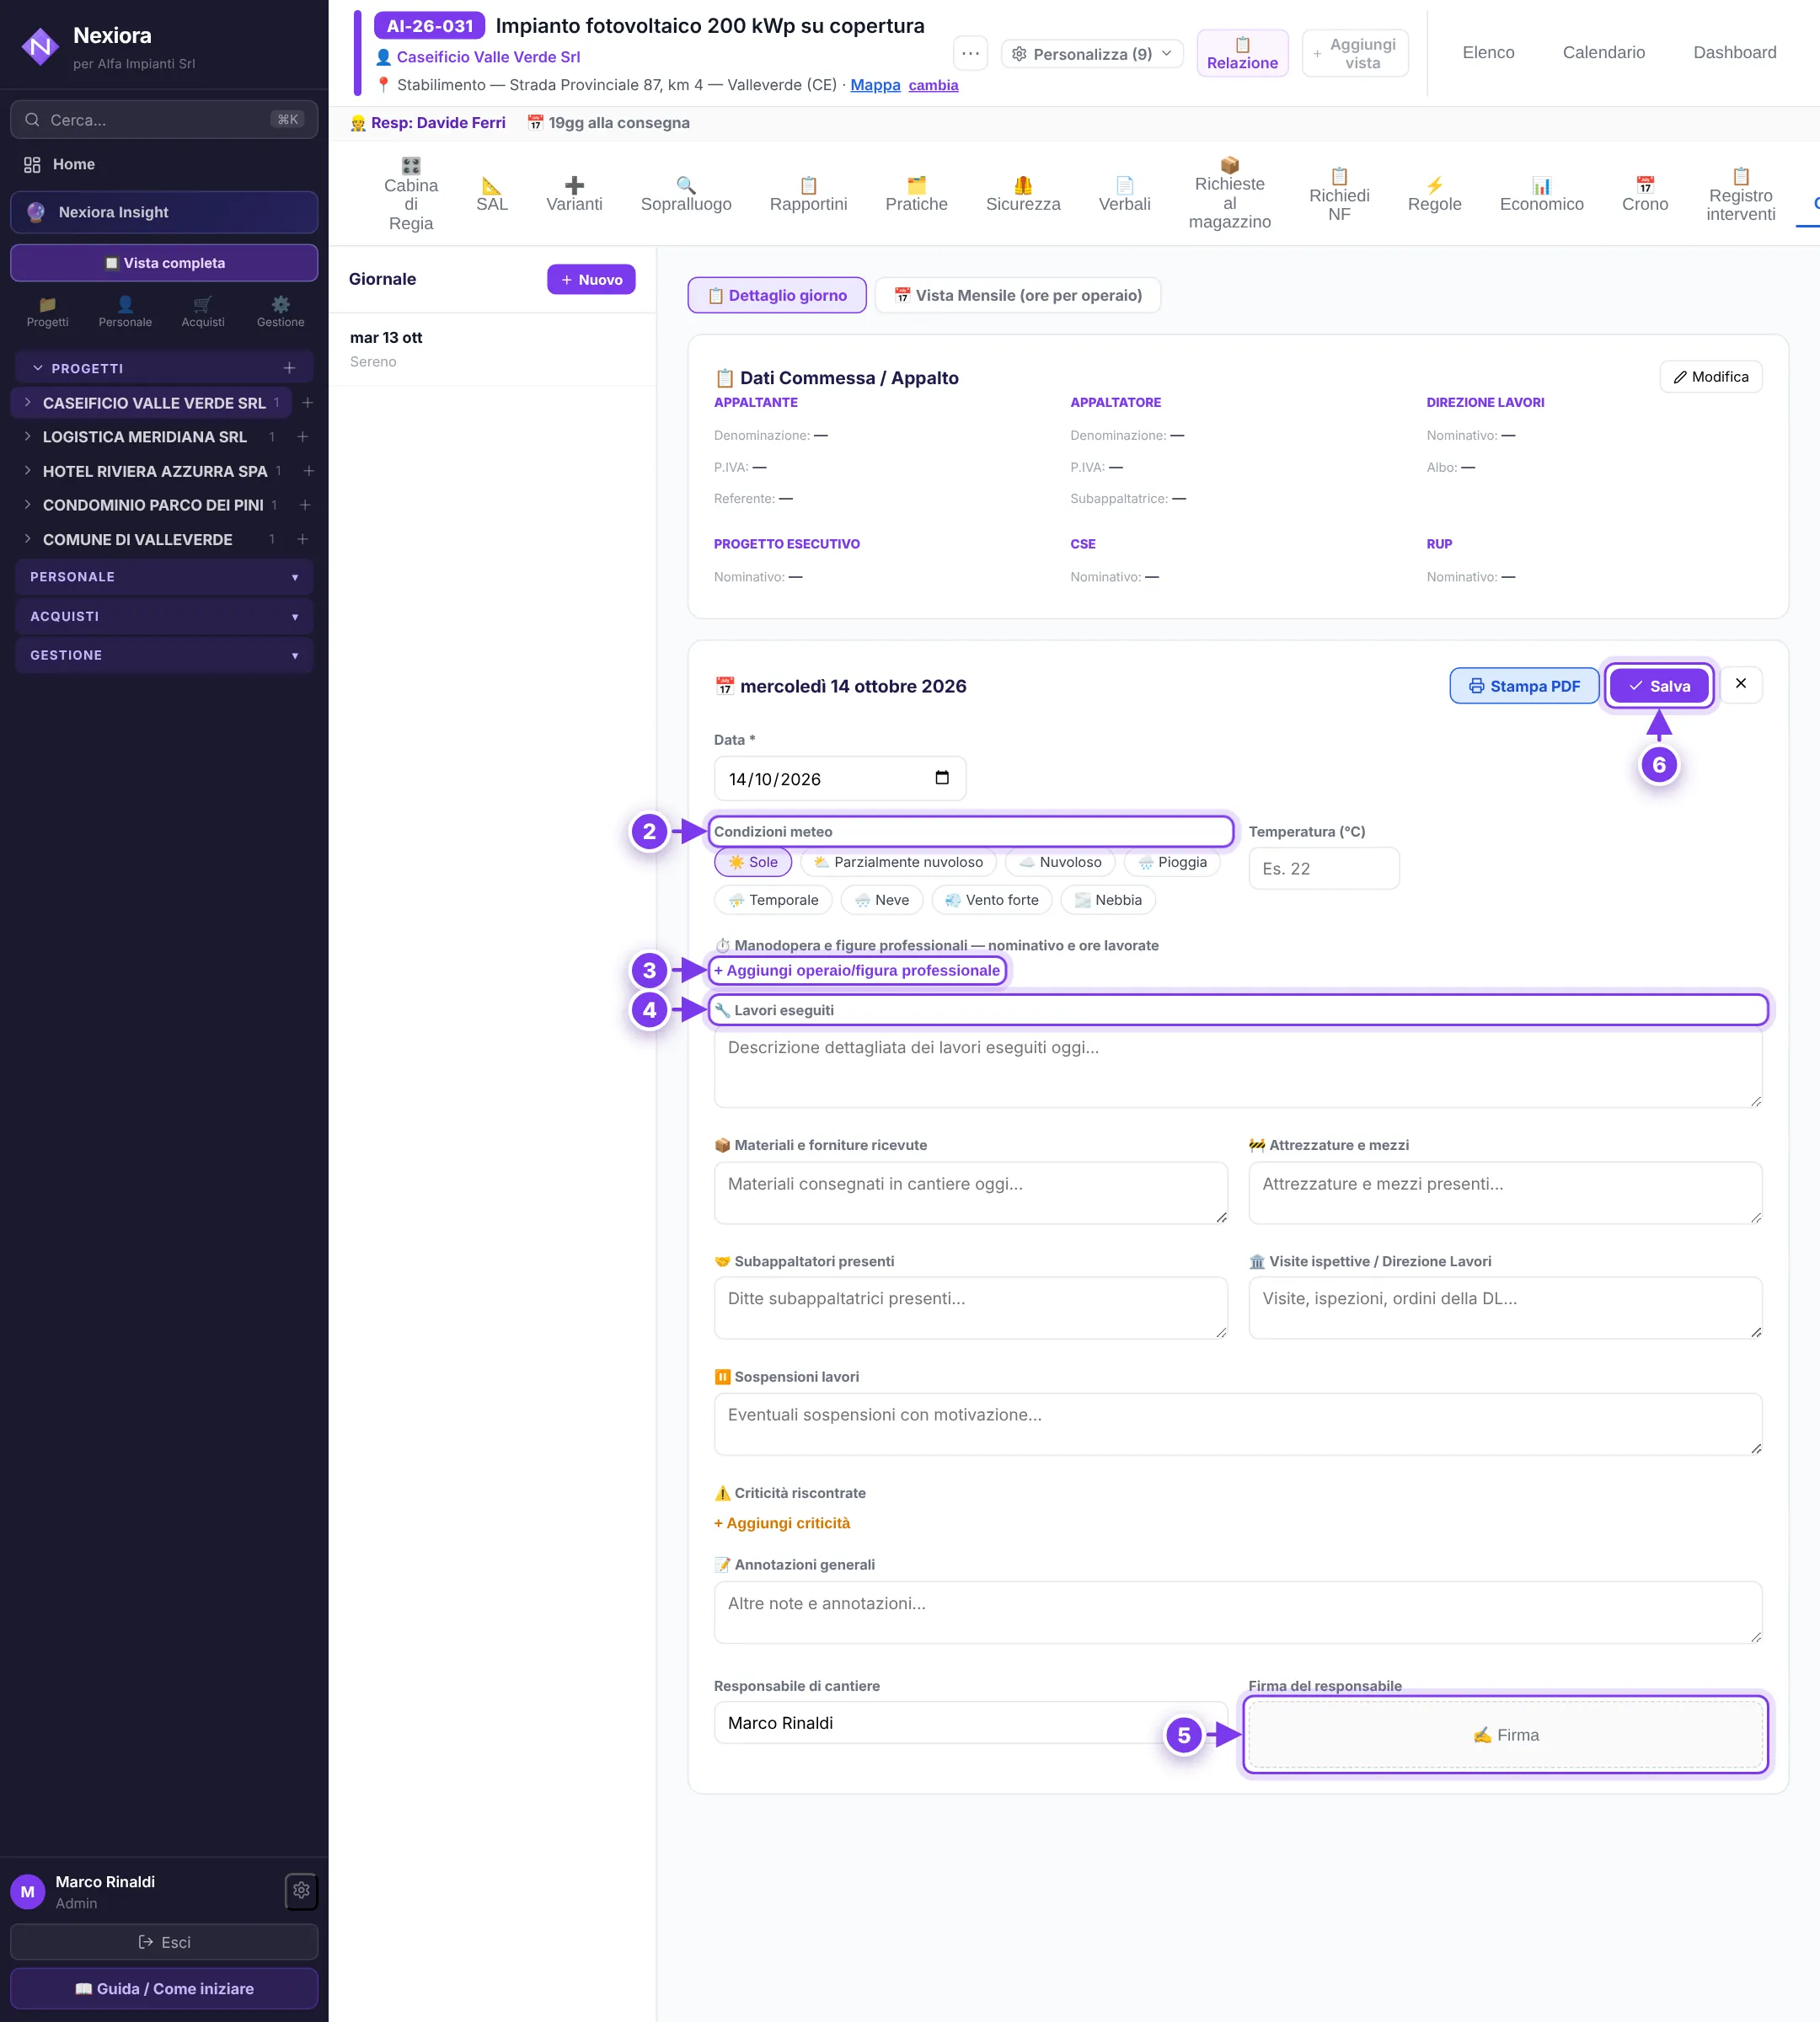Expand Logistica Meridiana Srl project tree
Screen dimensions: 1820x2022
point(27,437)
